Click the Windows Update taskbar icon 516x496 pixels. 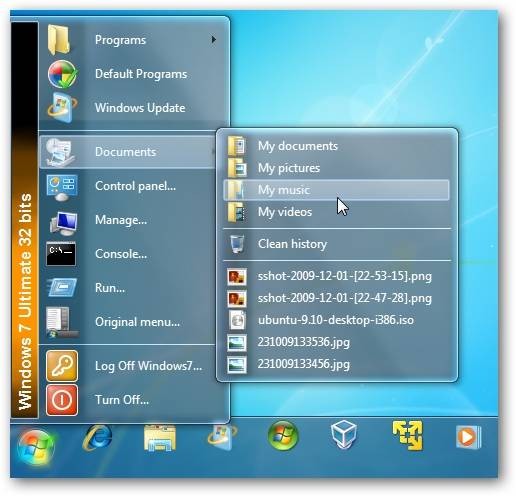pyautogui.click(x=222, y=436)
